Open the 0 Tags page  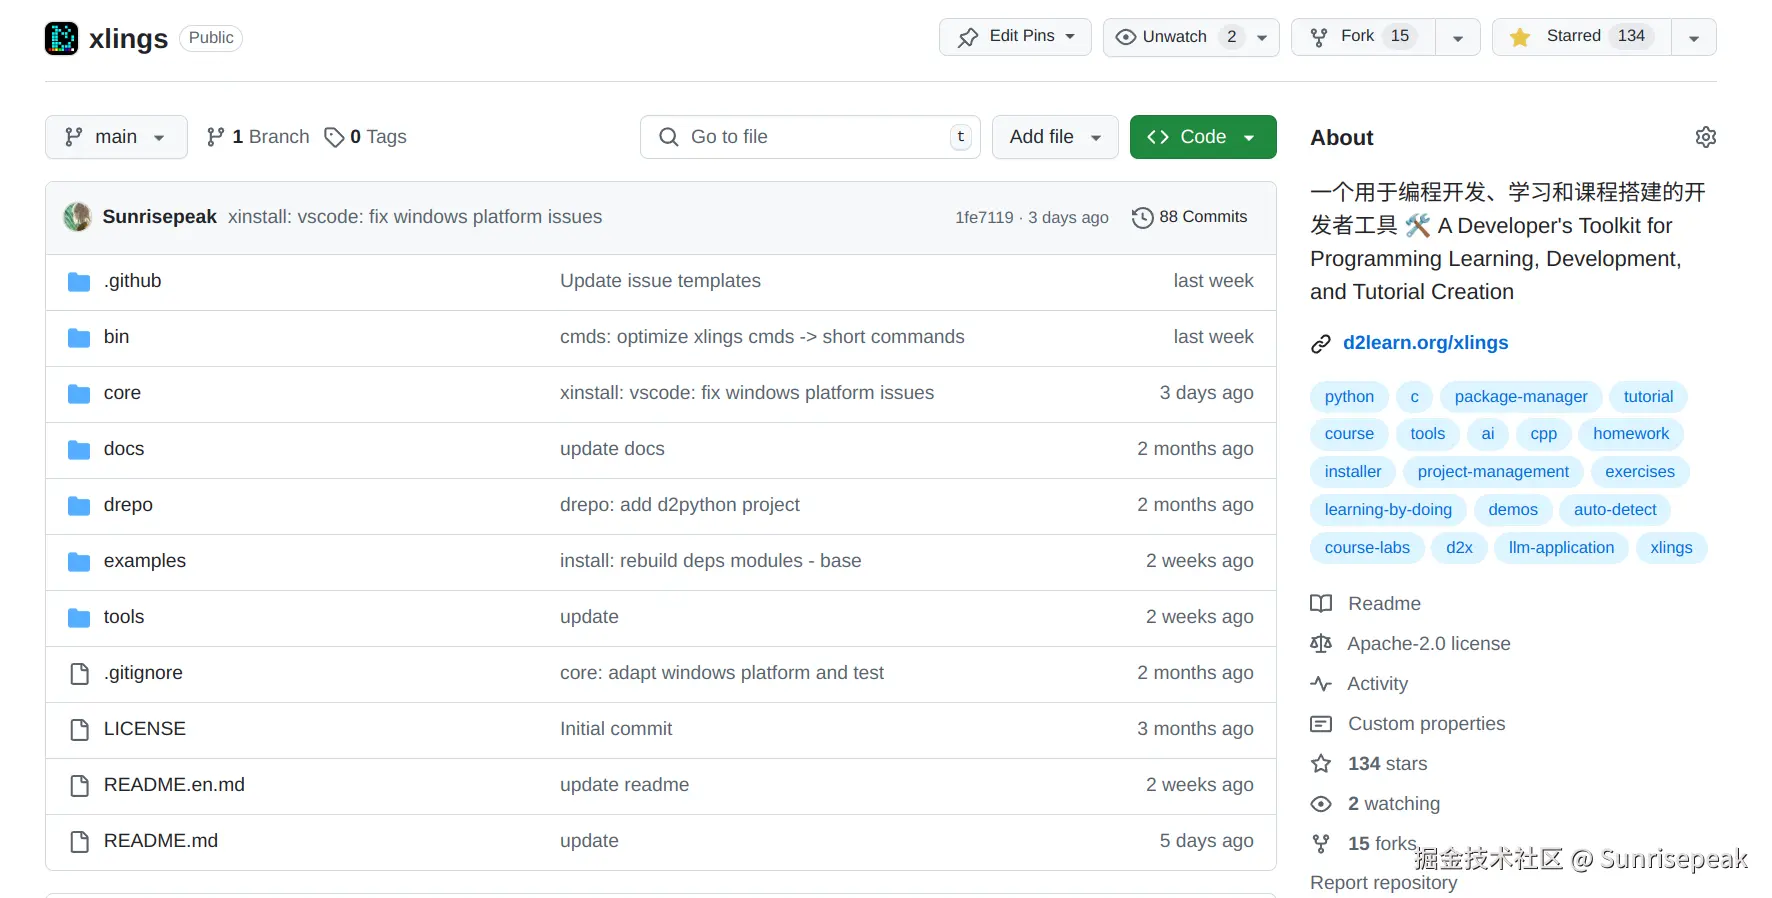366,137
